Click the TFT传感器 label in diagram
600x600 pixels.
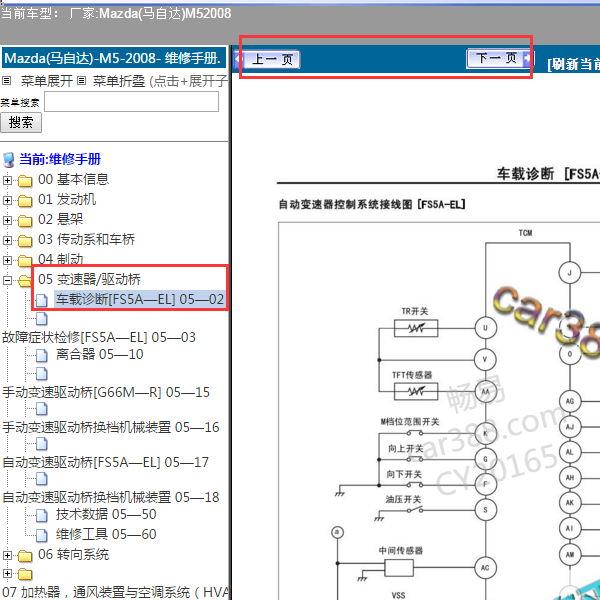(412, 375)
